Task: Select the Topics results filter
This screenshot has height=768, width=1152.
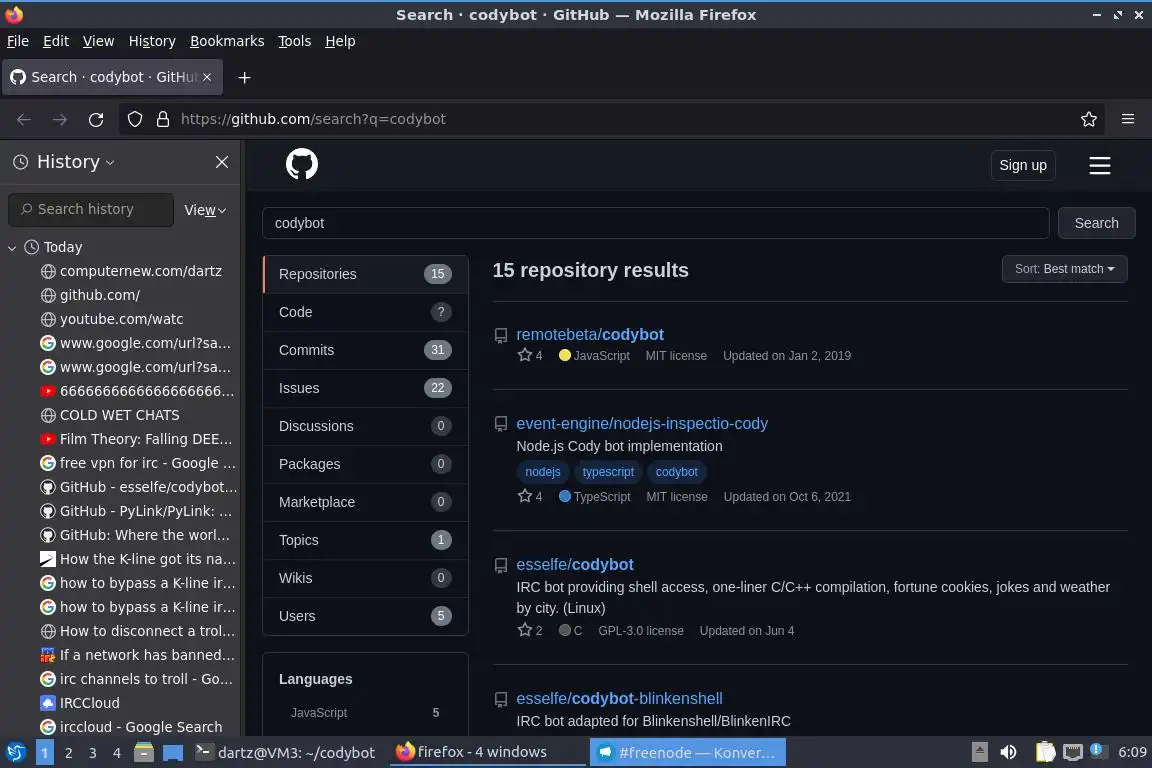Action: (365, 539)
